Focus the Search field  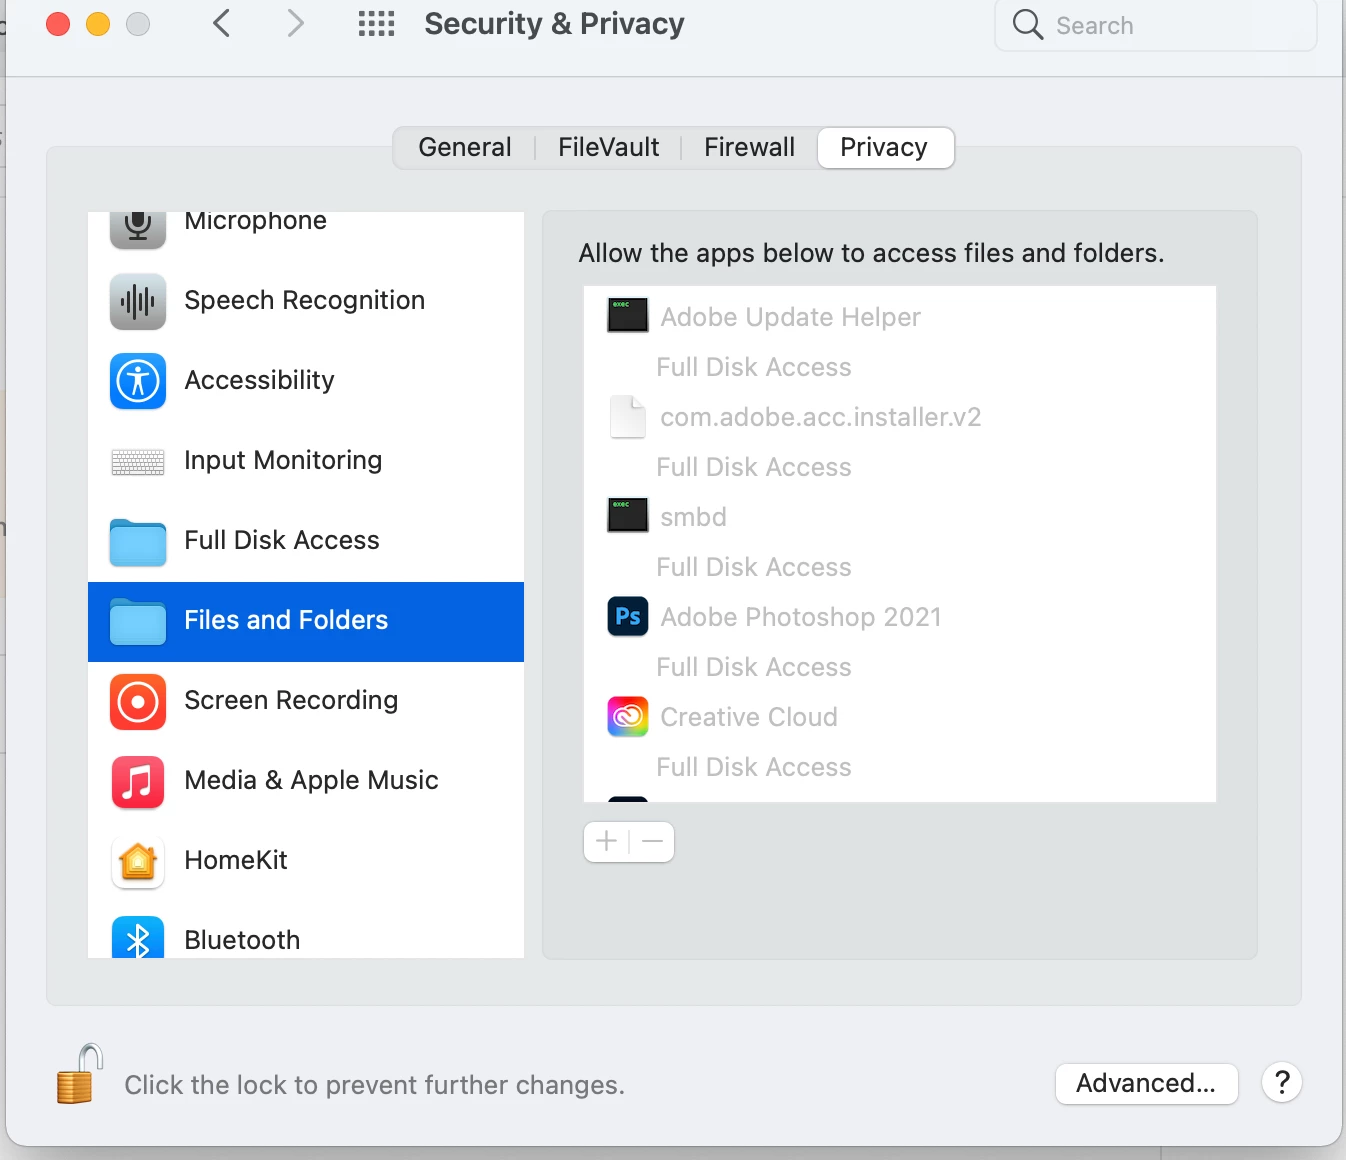(1156, 25)
